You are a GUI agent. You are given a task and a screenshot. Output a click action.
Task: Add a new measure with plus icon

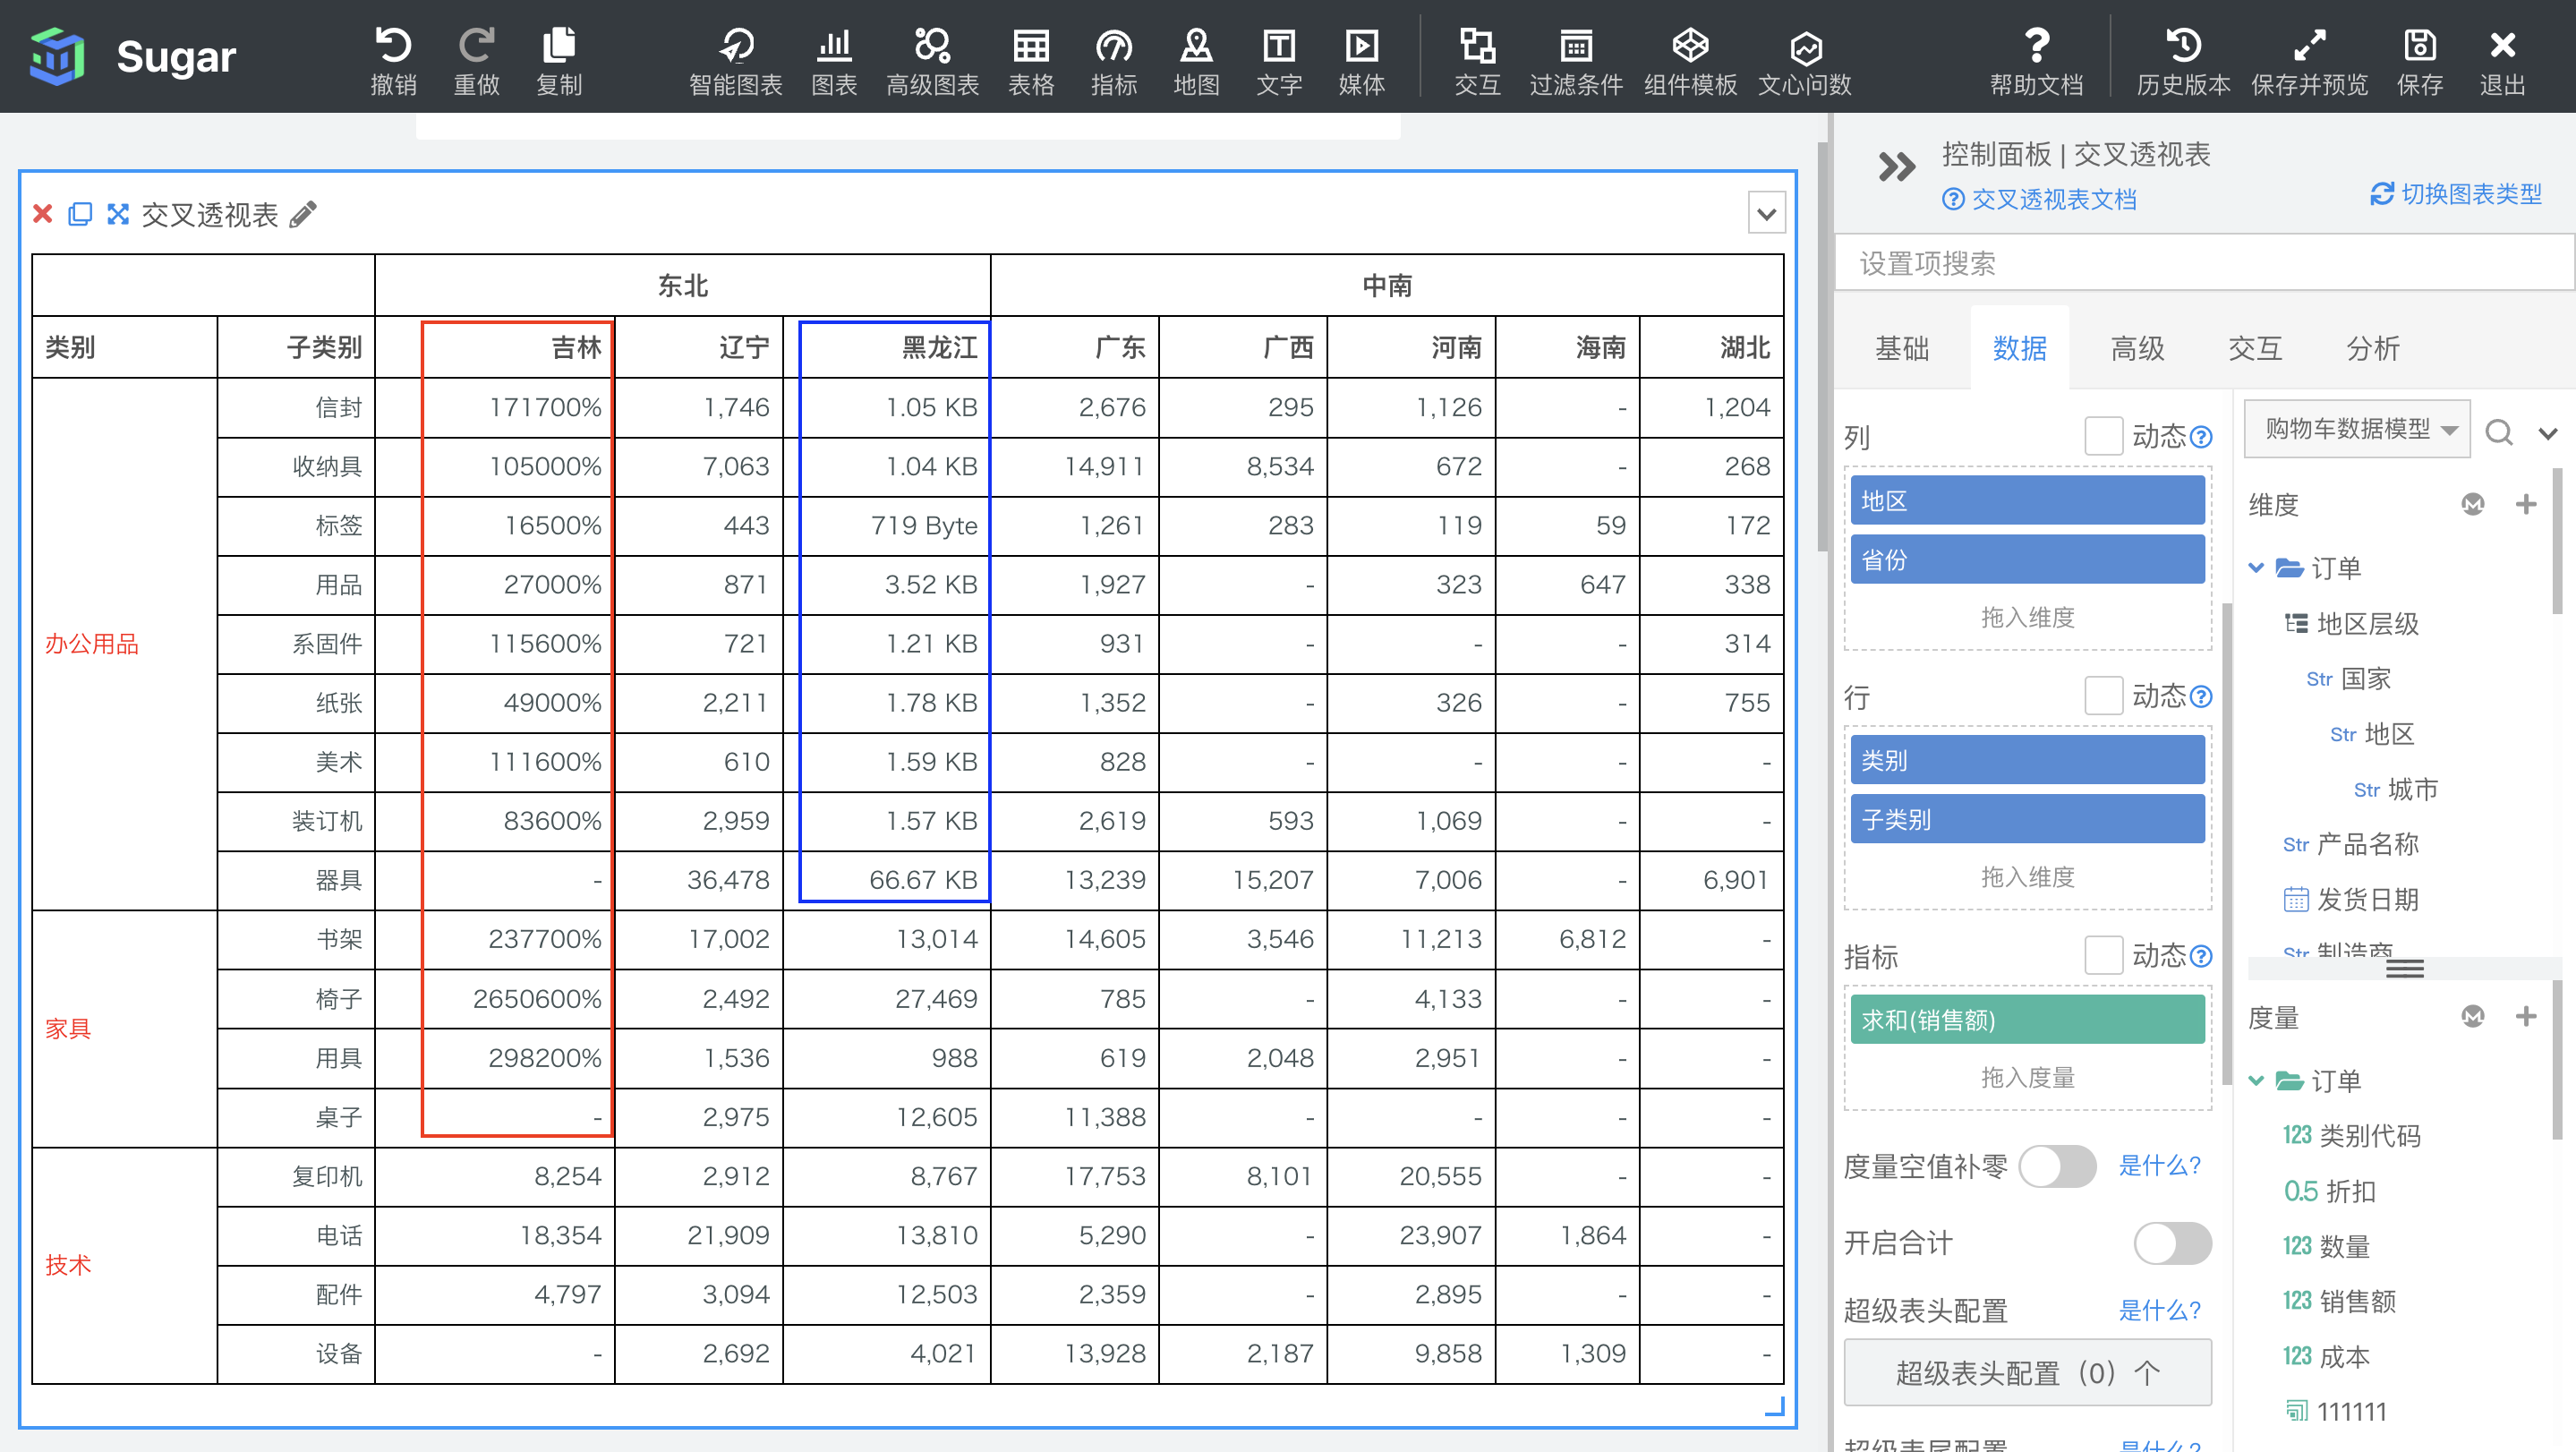tap(2526, 1016)
